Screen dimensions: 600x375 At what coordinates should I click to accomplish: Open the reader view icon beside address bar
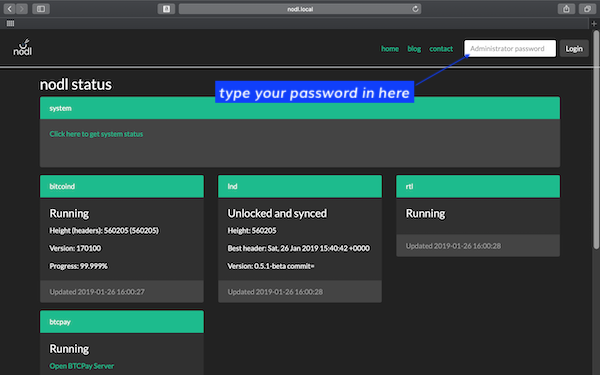[x=166, y=9]
